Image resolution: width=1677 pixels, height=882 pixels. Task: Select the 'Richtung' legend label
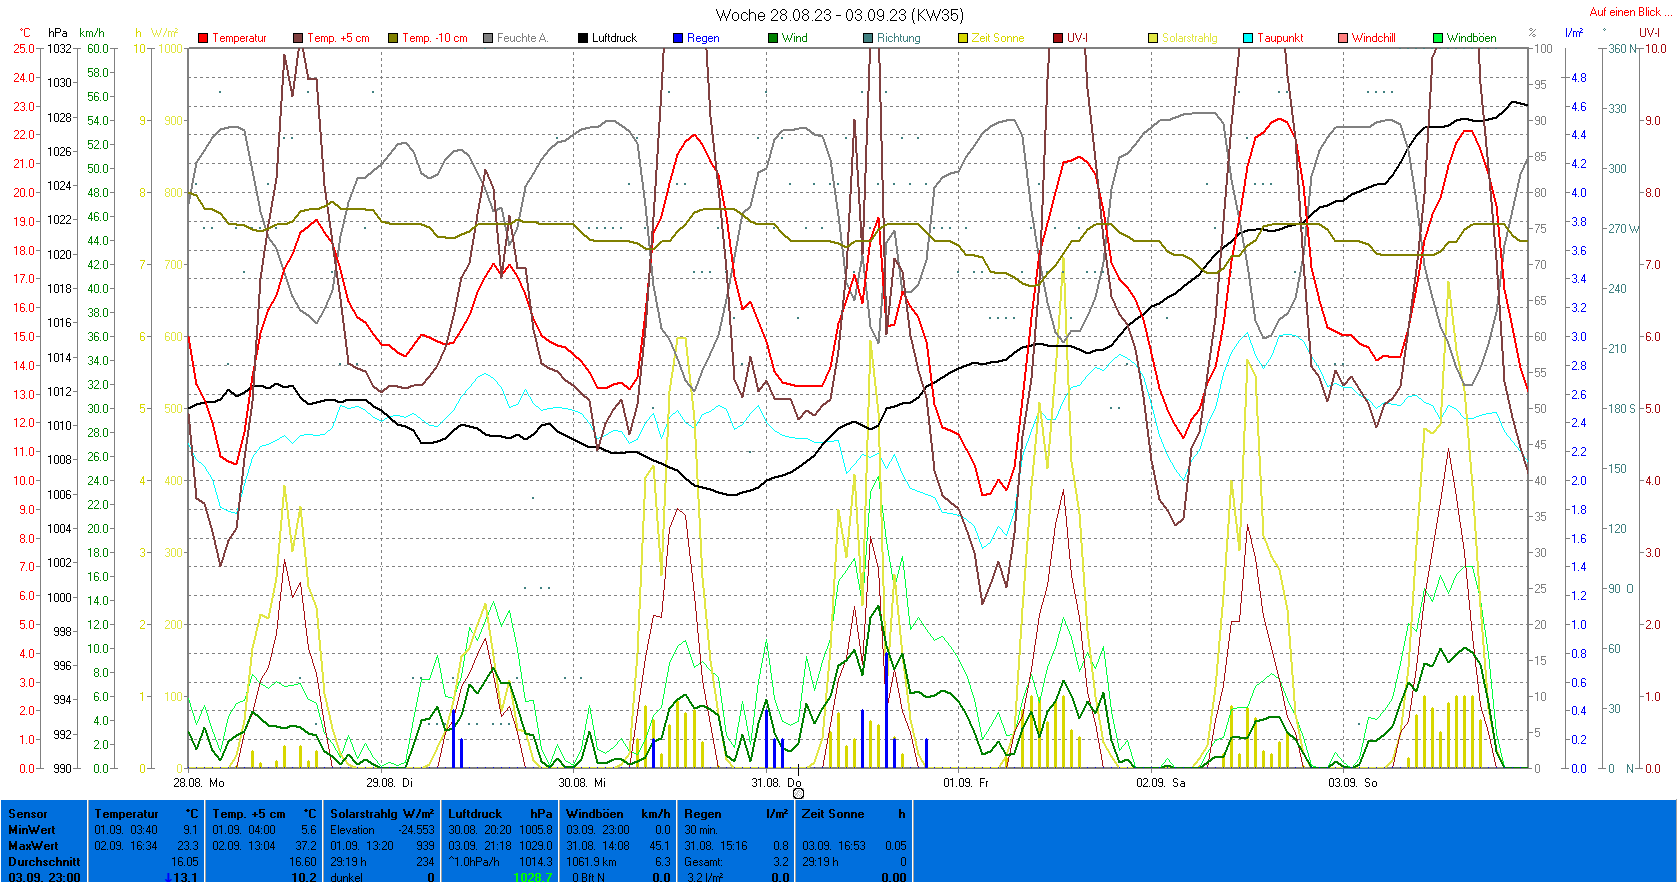pos(899,38)
